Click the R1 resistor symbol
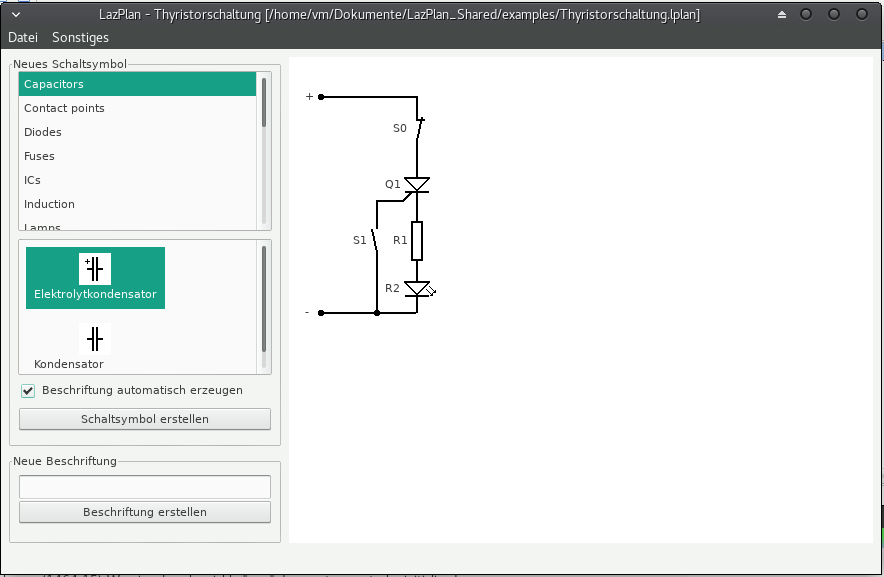Screen dimensions: 884x577 pyautogui.click(x=417, y=241)
